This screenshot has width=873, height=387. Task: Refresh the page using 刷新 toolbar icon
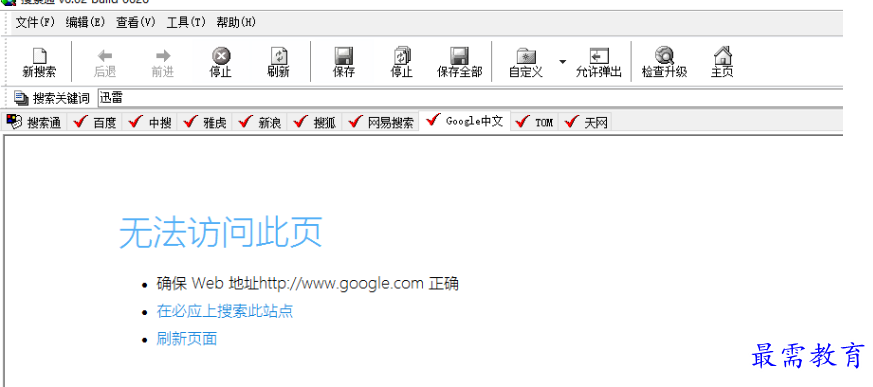[x=278, y=62]
